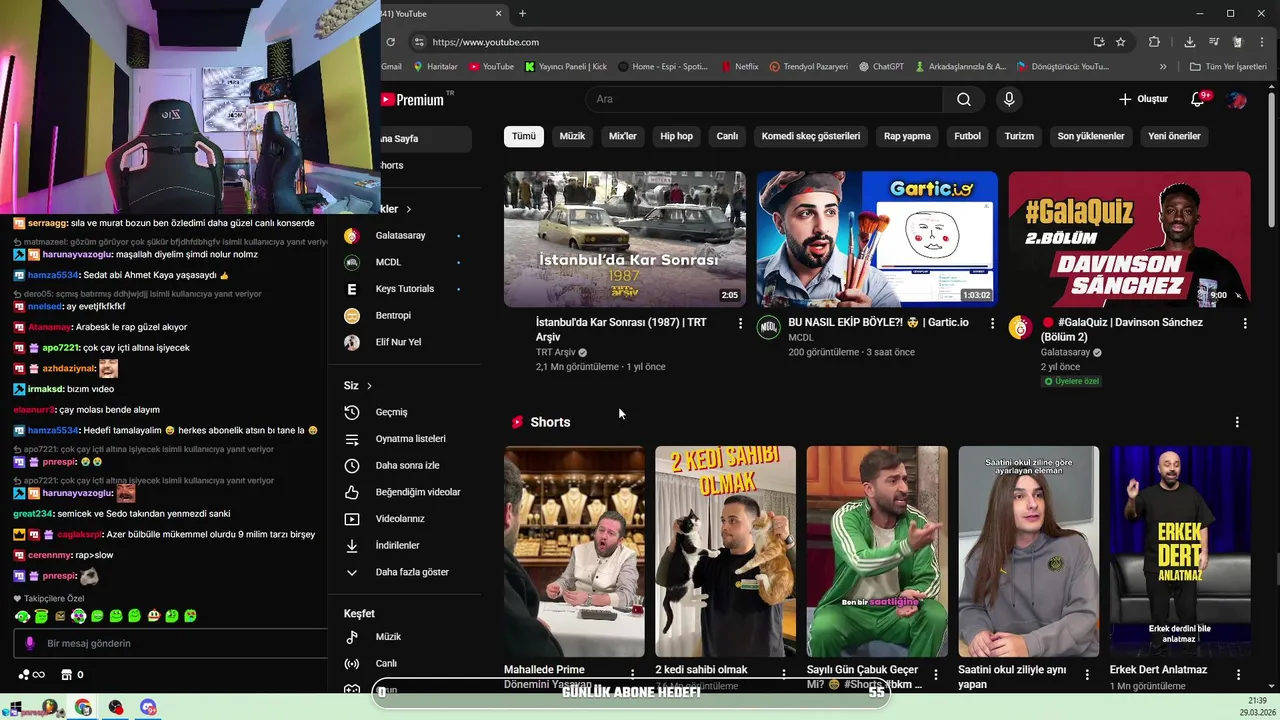Open Chrome extensions puzzle icon
Screen dimensions: 1280x720
(1154, 42)
